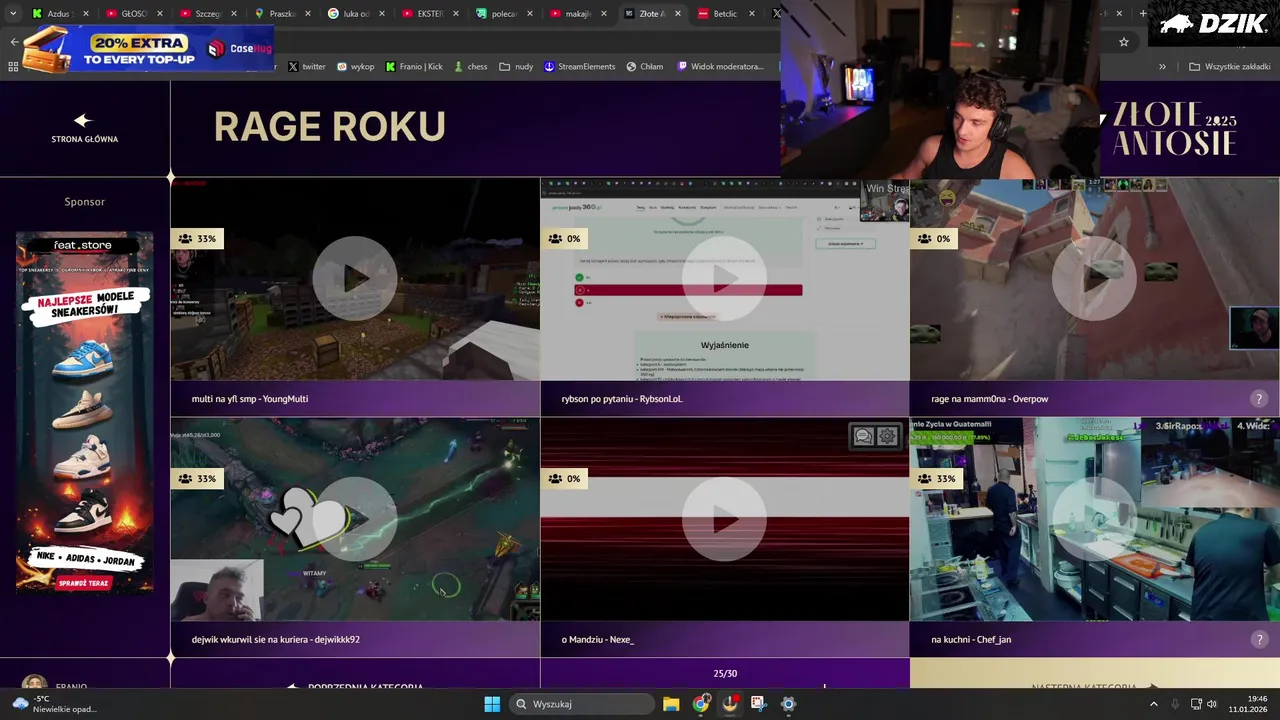Open the Windows Start menu
This screenshot has height=720, width=1280.
(x=492, y=704)
